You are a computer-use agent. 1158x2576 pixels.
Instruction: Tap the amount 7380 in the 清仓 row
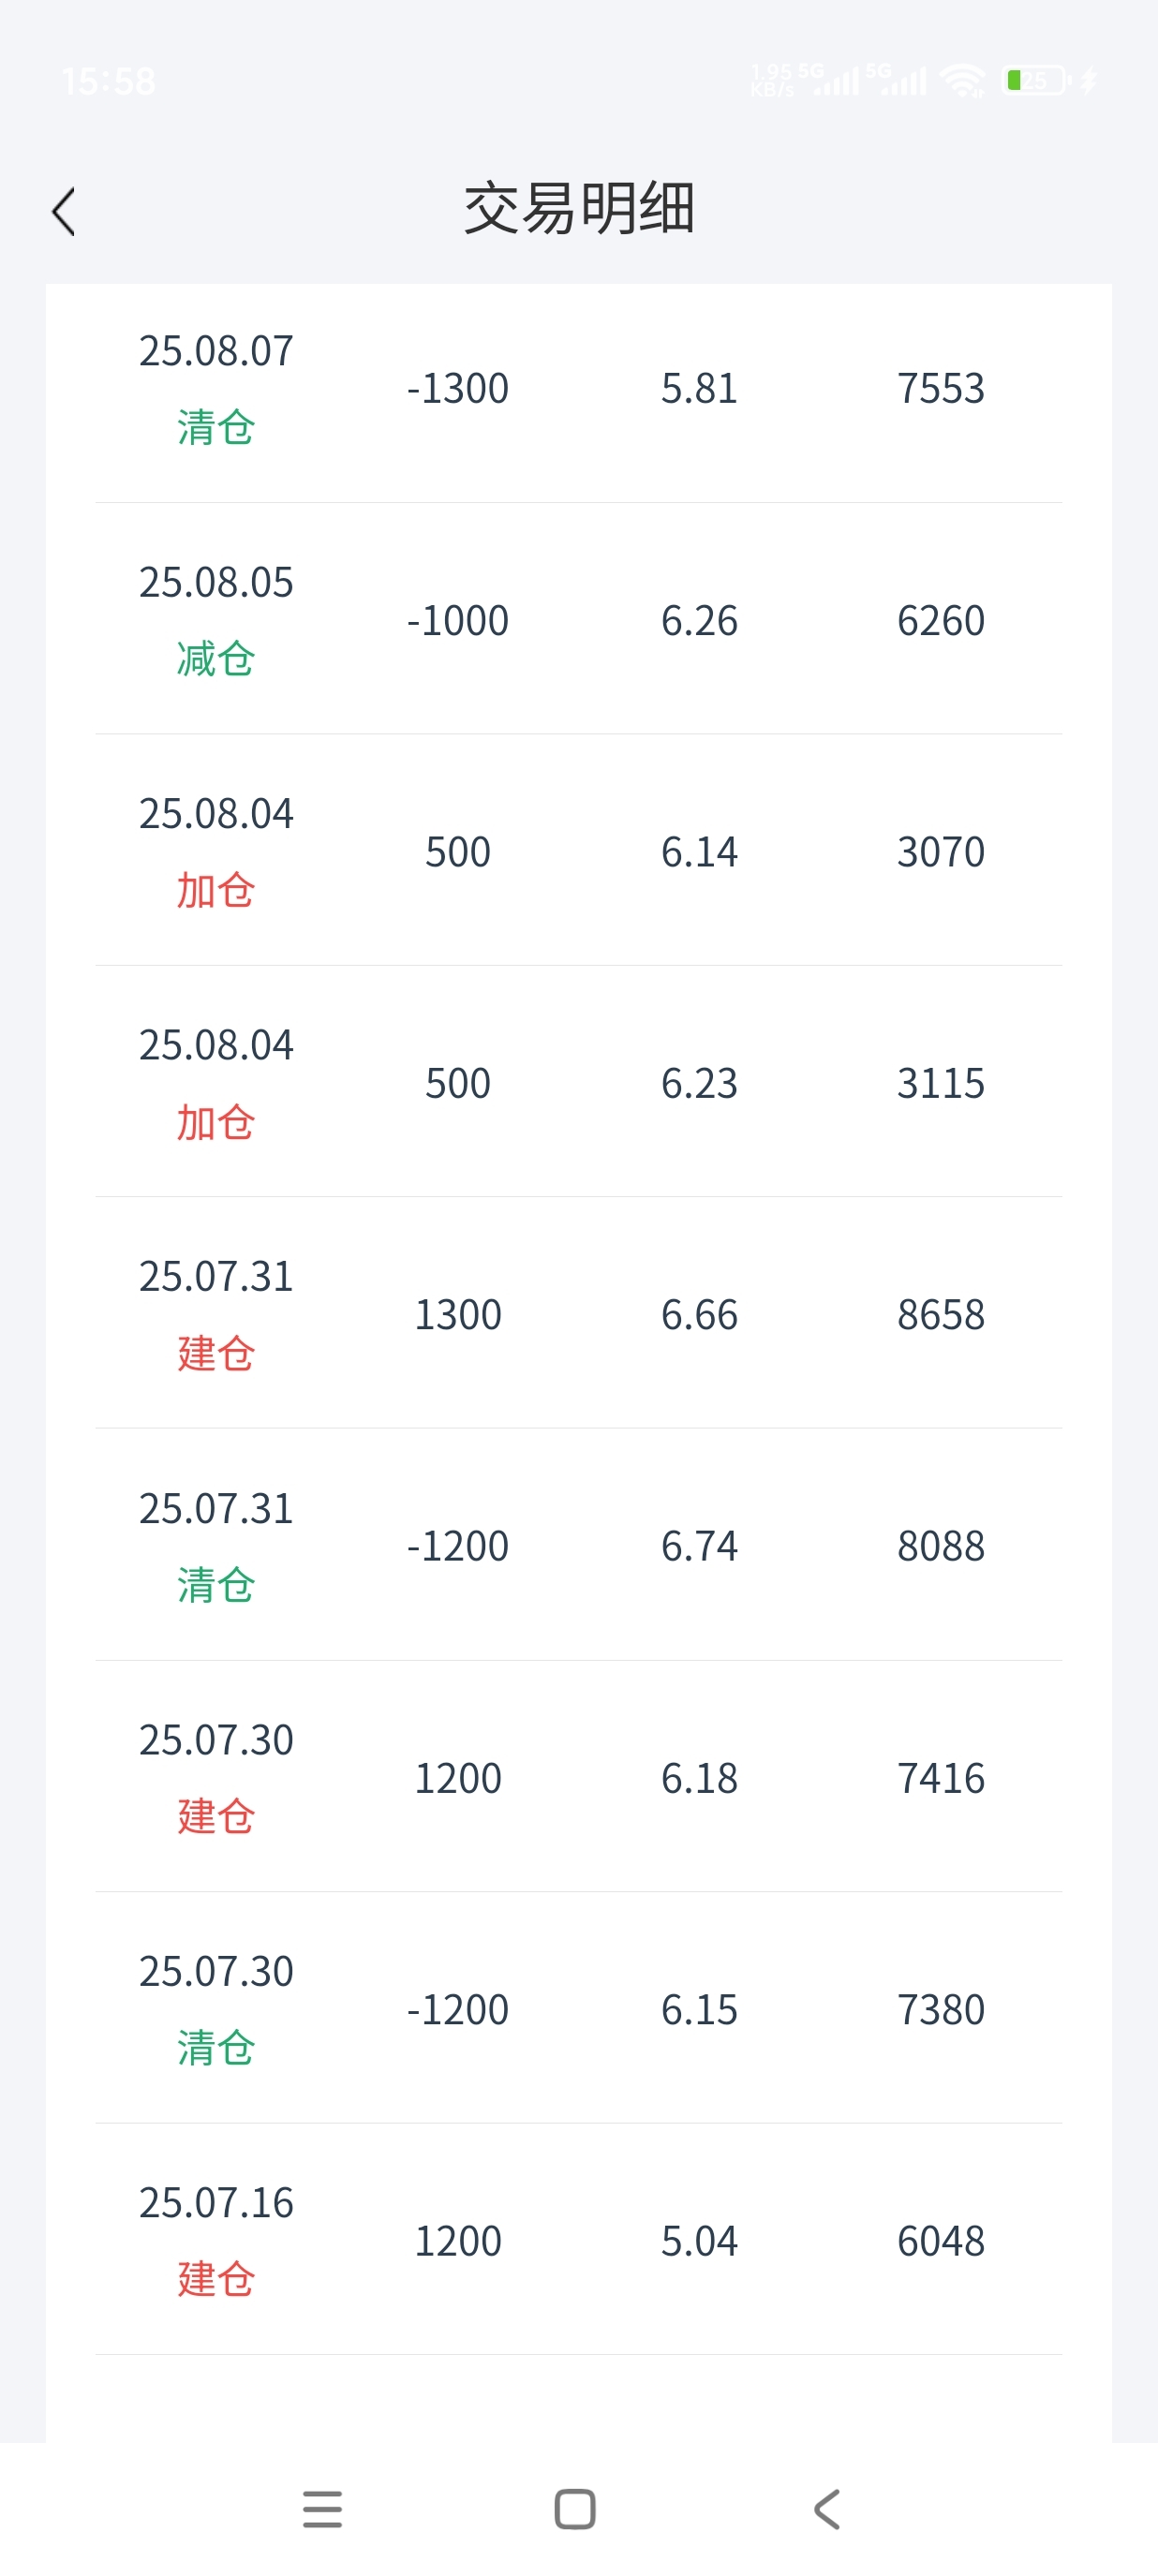[x=941, y=2009]
